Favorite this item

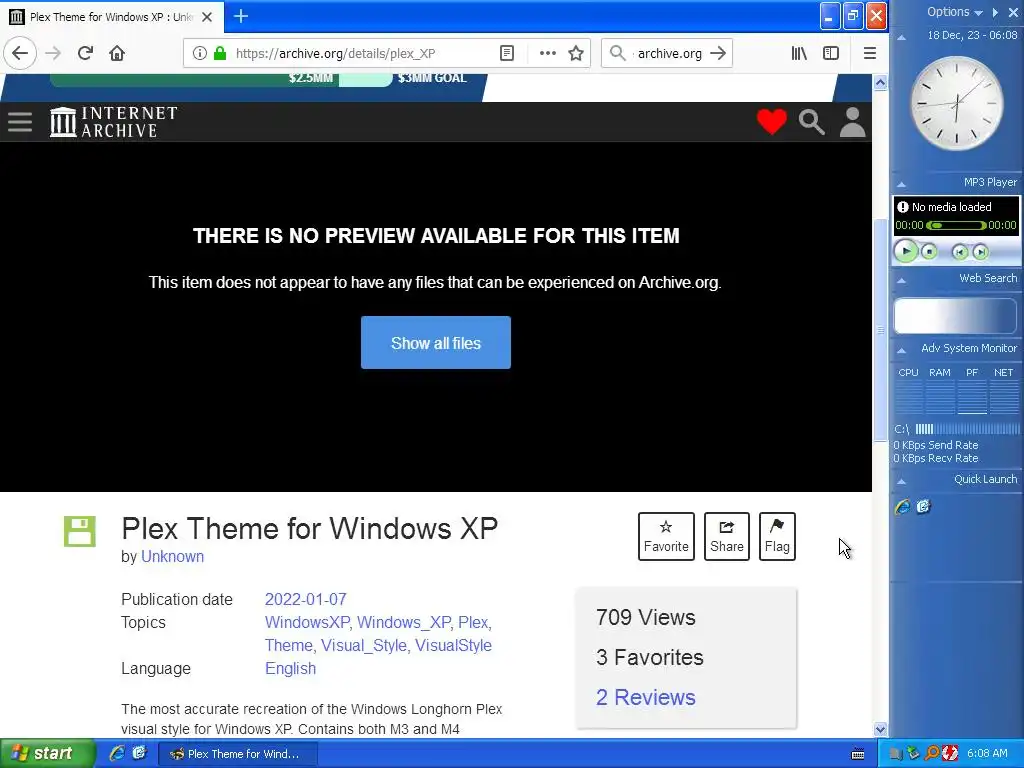point(666,537)
